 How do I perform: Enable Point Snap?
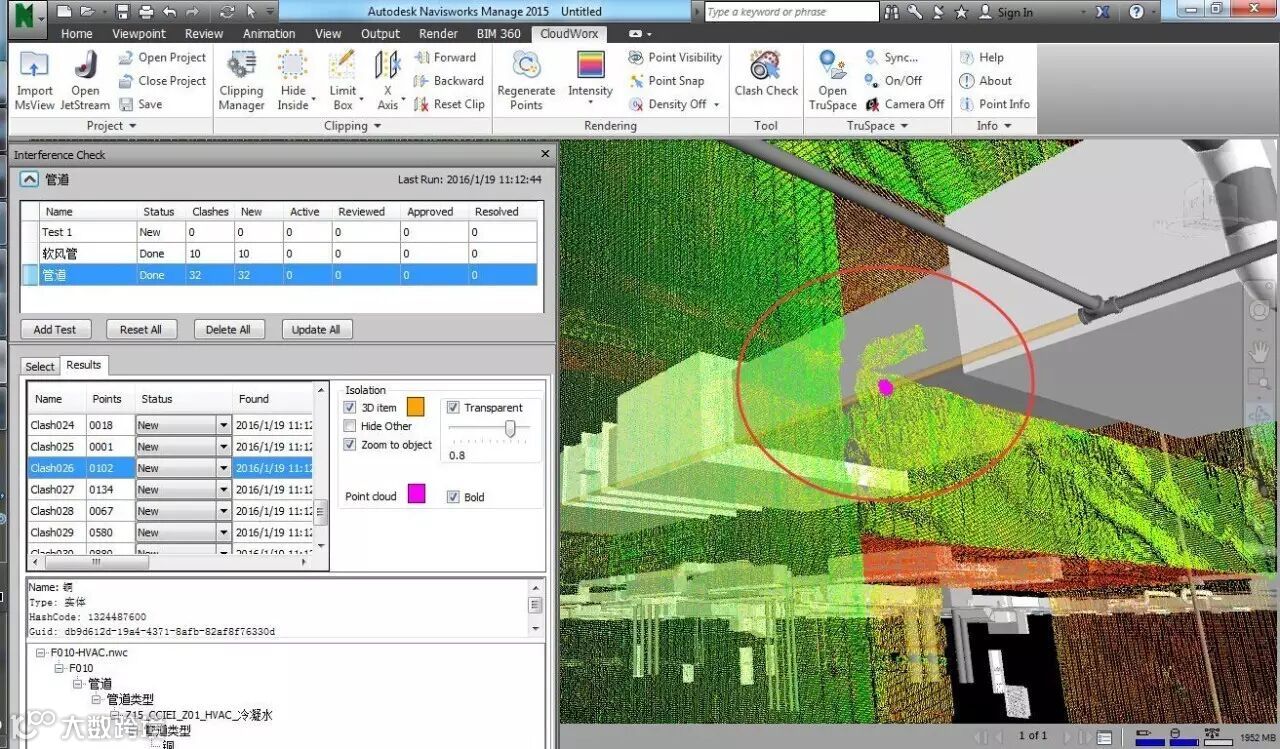[666, 81]
